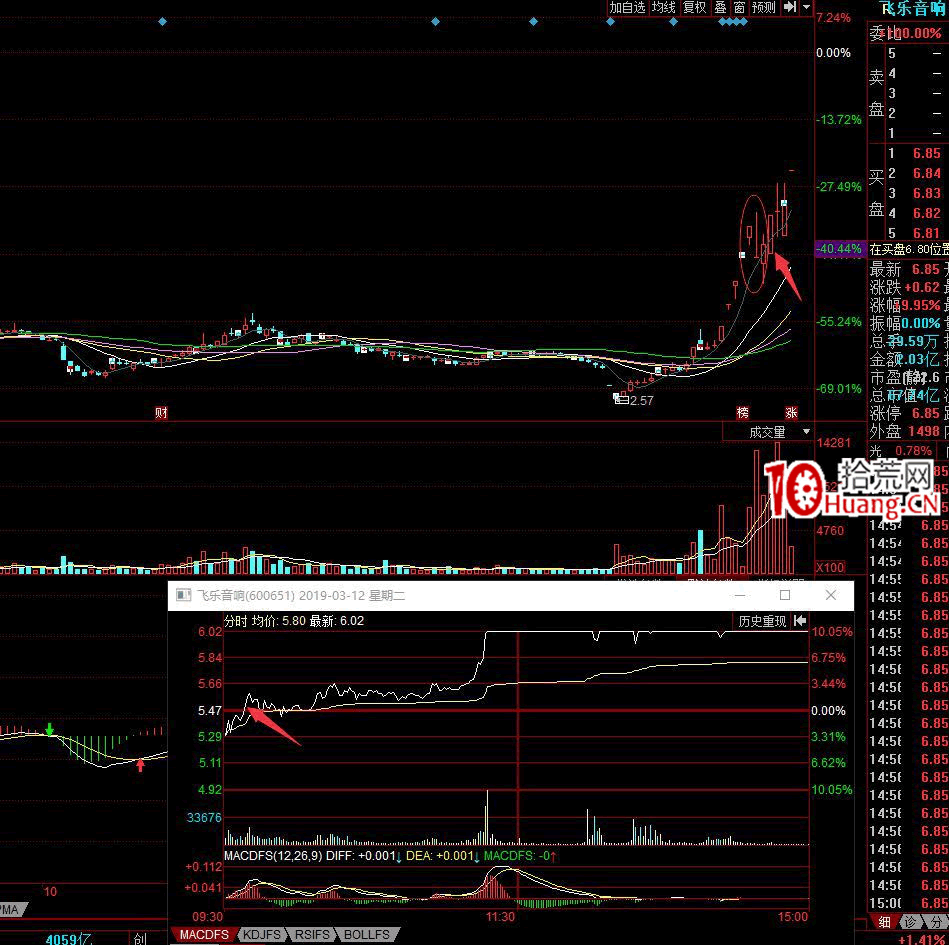Click the 4059亿 turnover value

[x=69, y=940]
